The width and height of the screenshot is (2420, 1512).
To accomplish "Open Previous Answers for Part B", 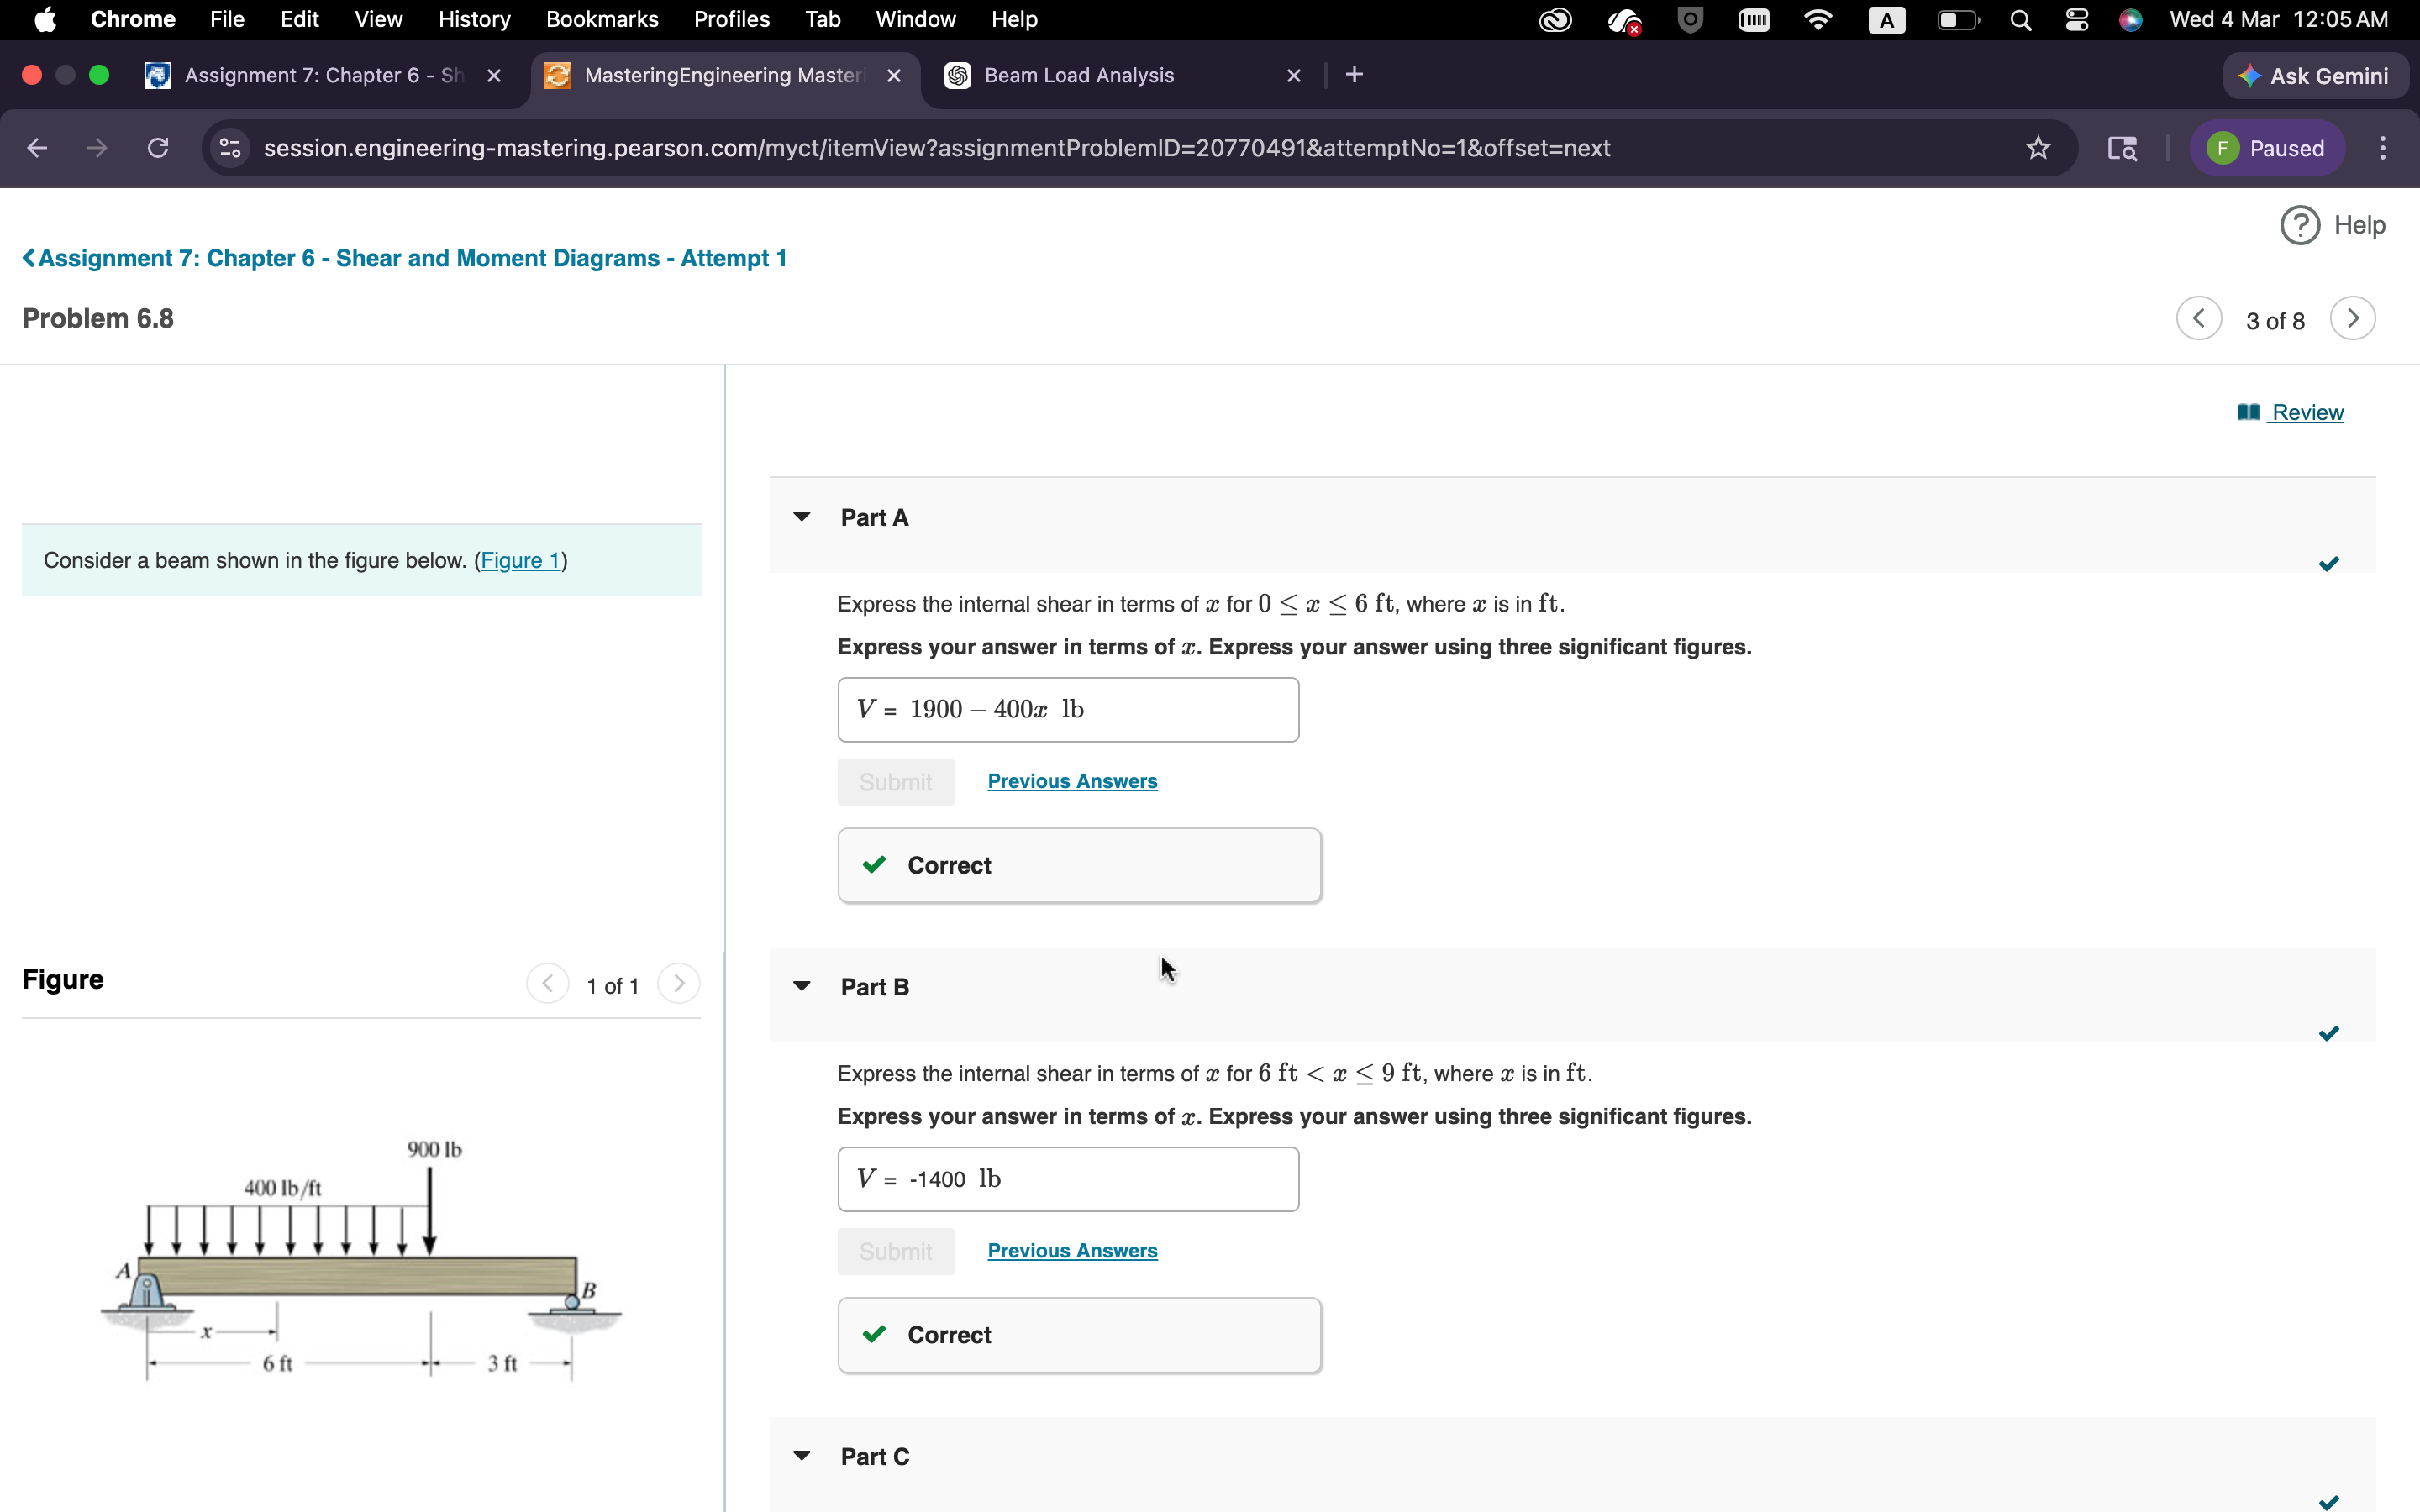I will tap(1072, 1251).
